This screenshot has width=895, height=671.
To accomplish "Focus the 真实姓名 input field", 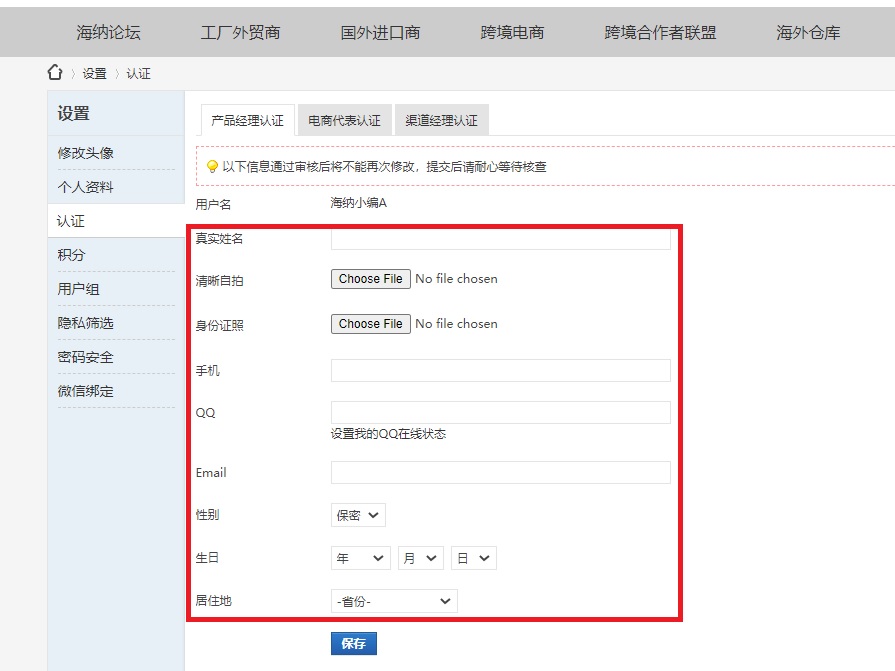I will tap(500, 240).
